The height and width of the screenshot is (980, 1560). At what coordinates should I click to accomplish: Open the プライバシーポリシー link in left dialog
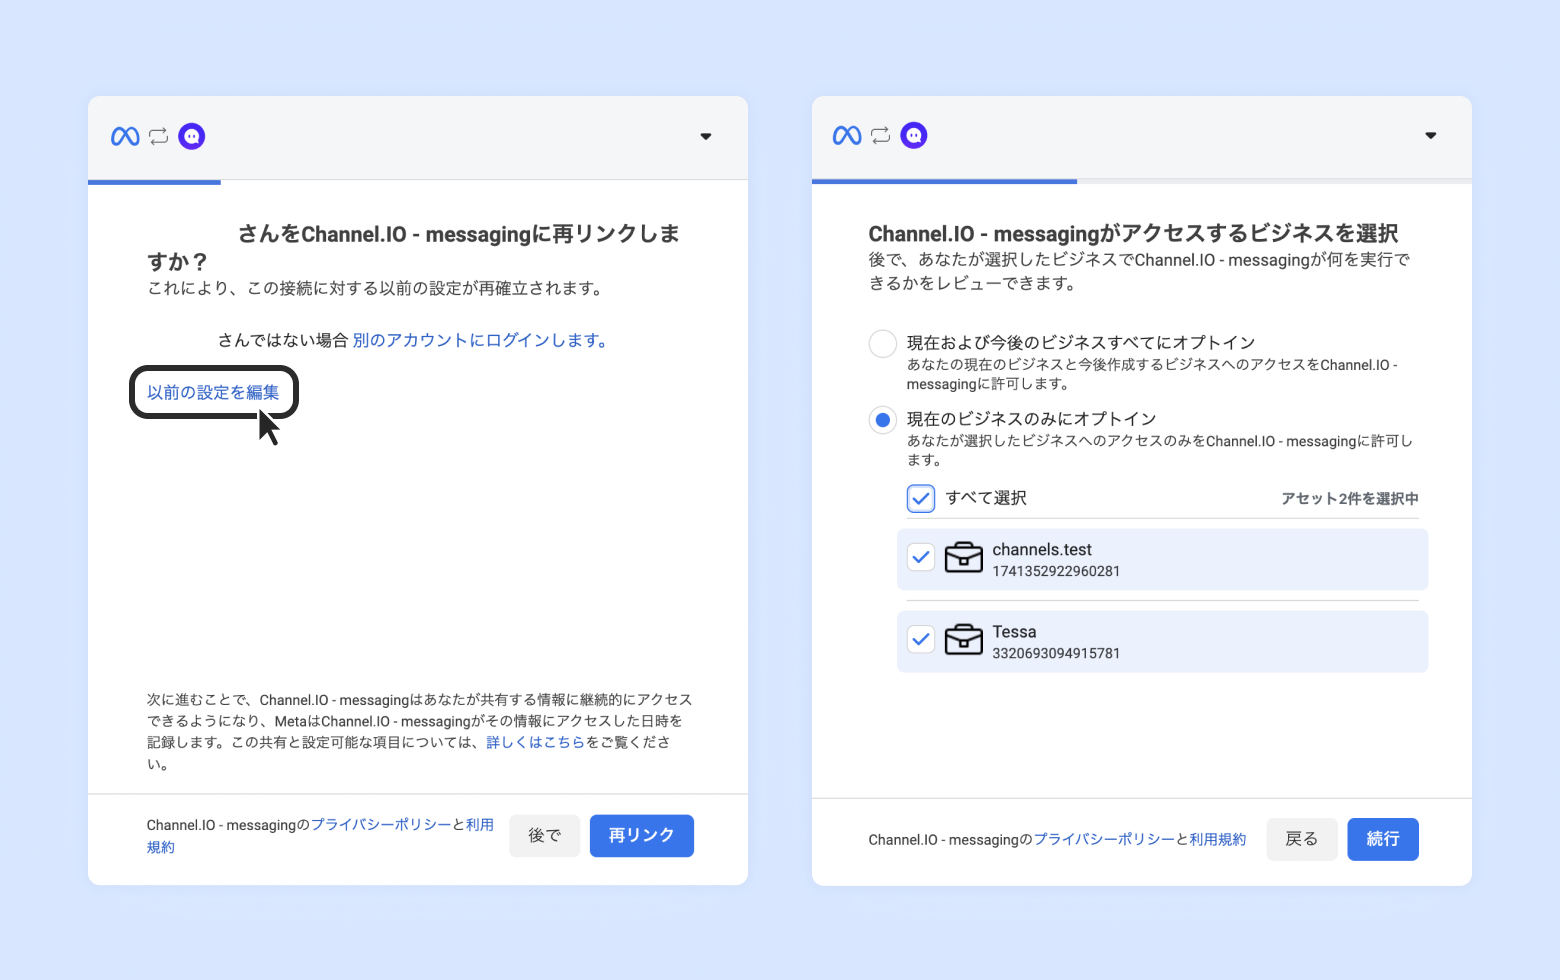pyautogui.click(x=381, y=825)
